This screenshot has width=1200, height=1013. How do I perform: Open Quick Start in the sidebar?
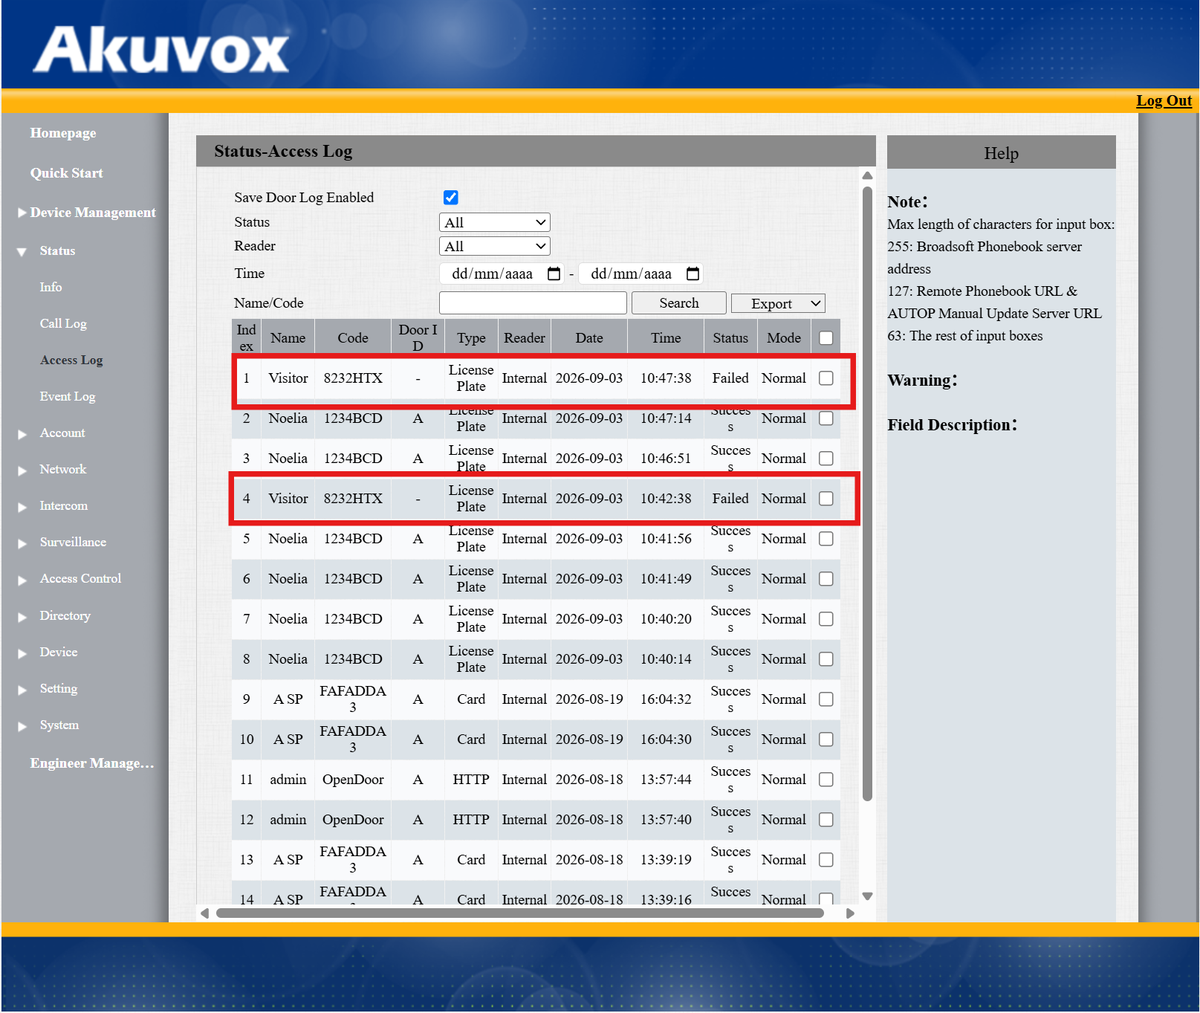66,173
